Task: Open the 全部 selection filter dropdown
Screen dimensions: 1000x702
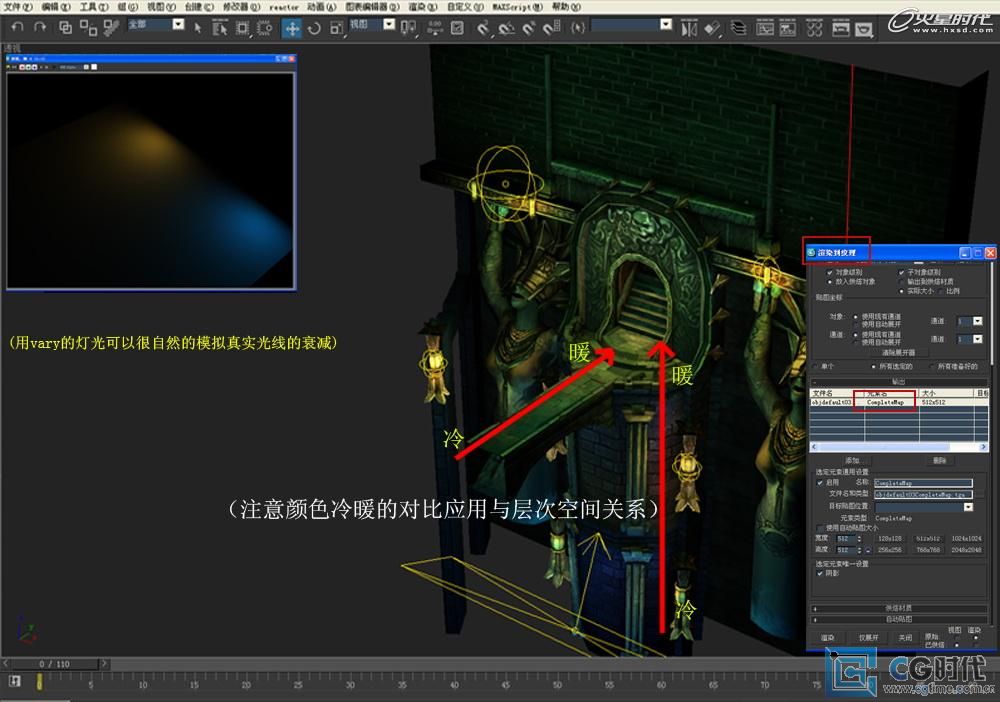Action: (179, 25)
